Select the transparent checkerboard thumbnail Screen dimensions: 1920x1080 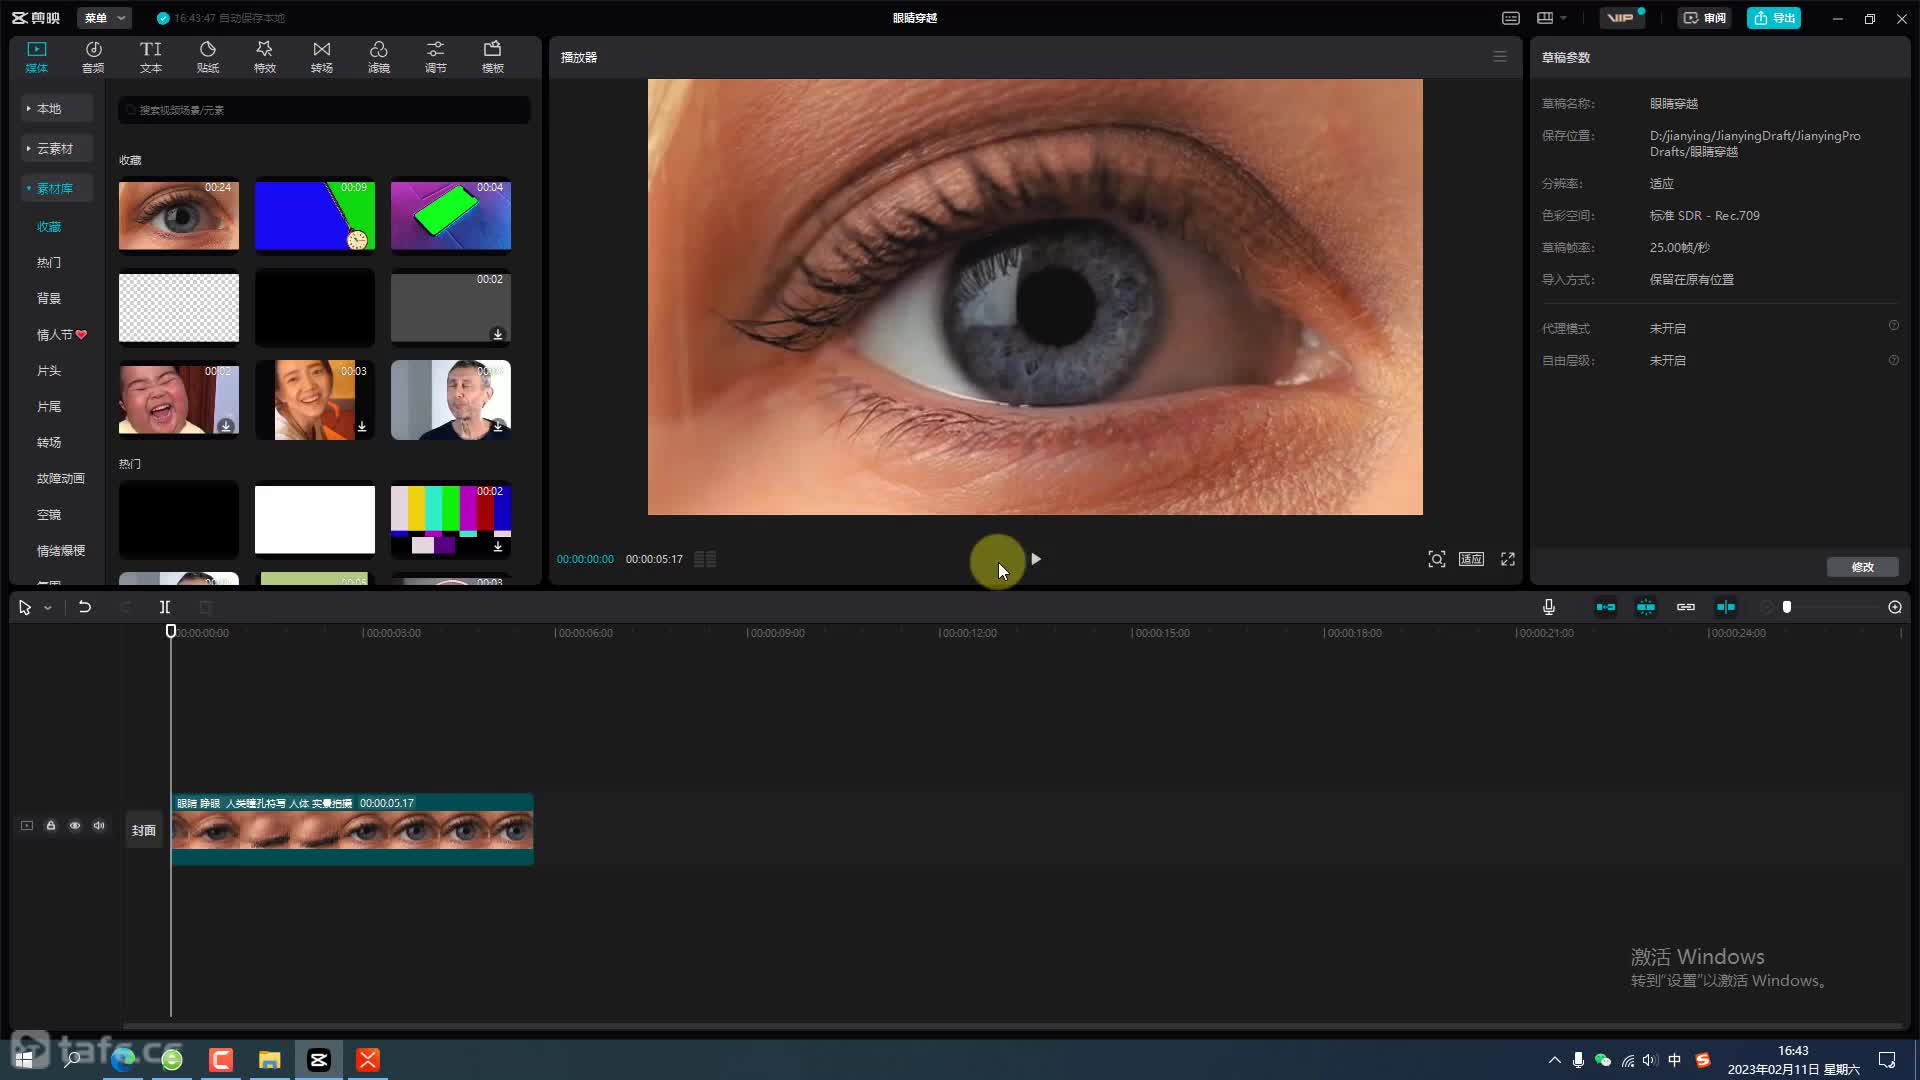tap(179, 307)
